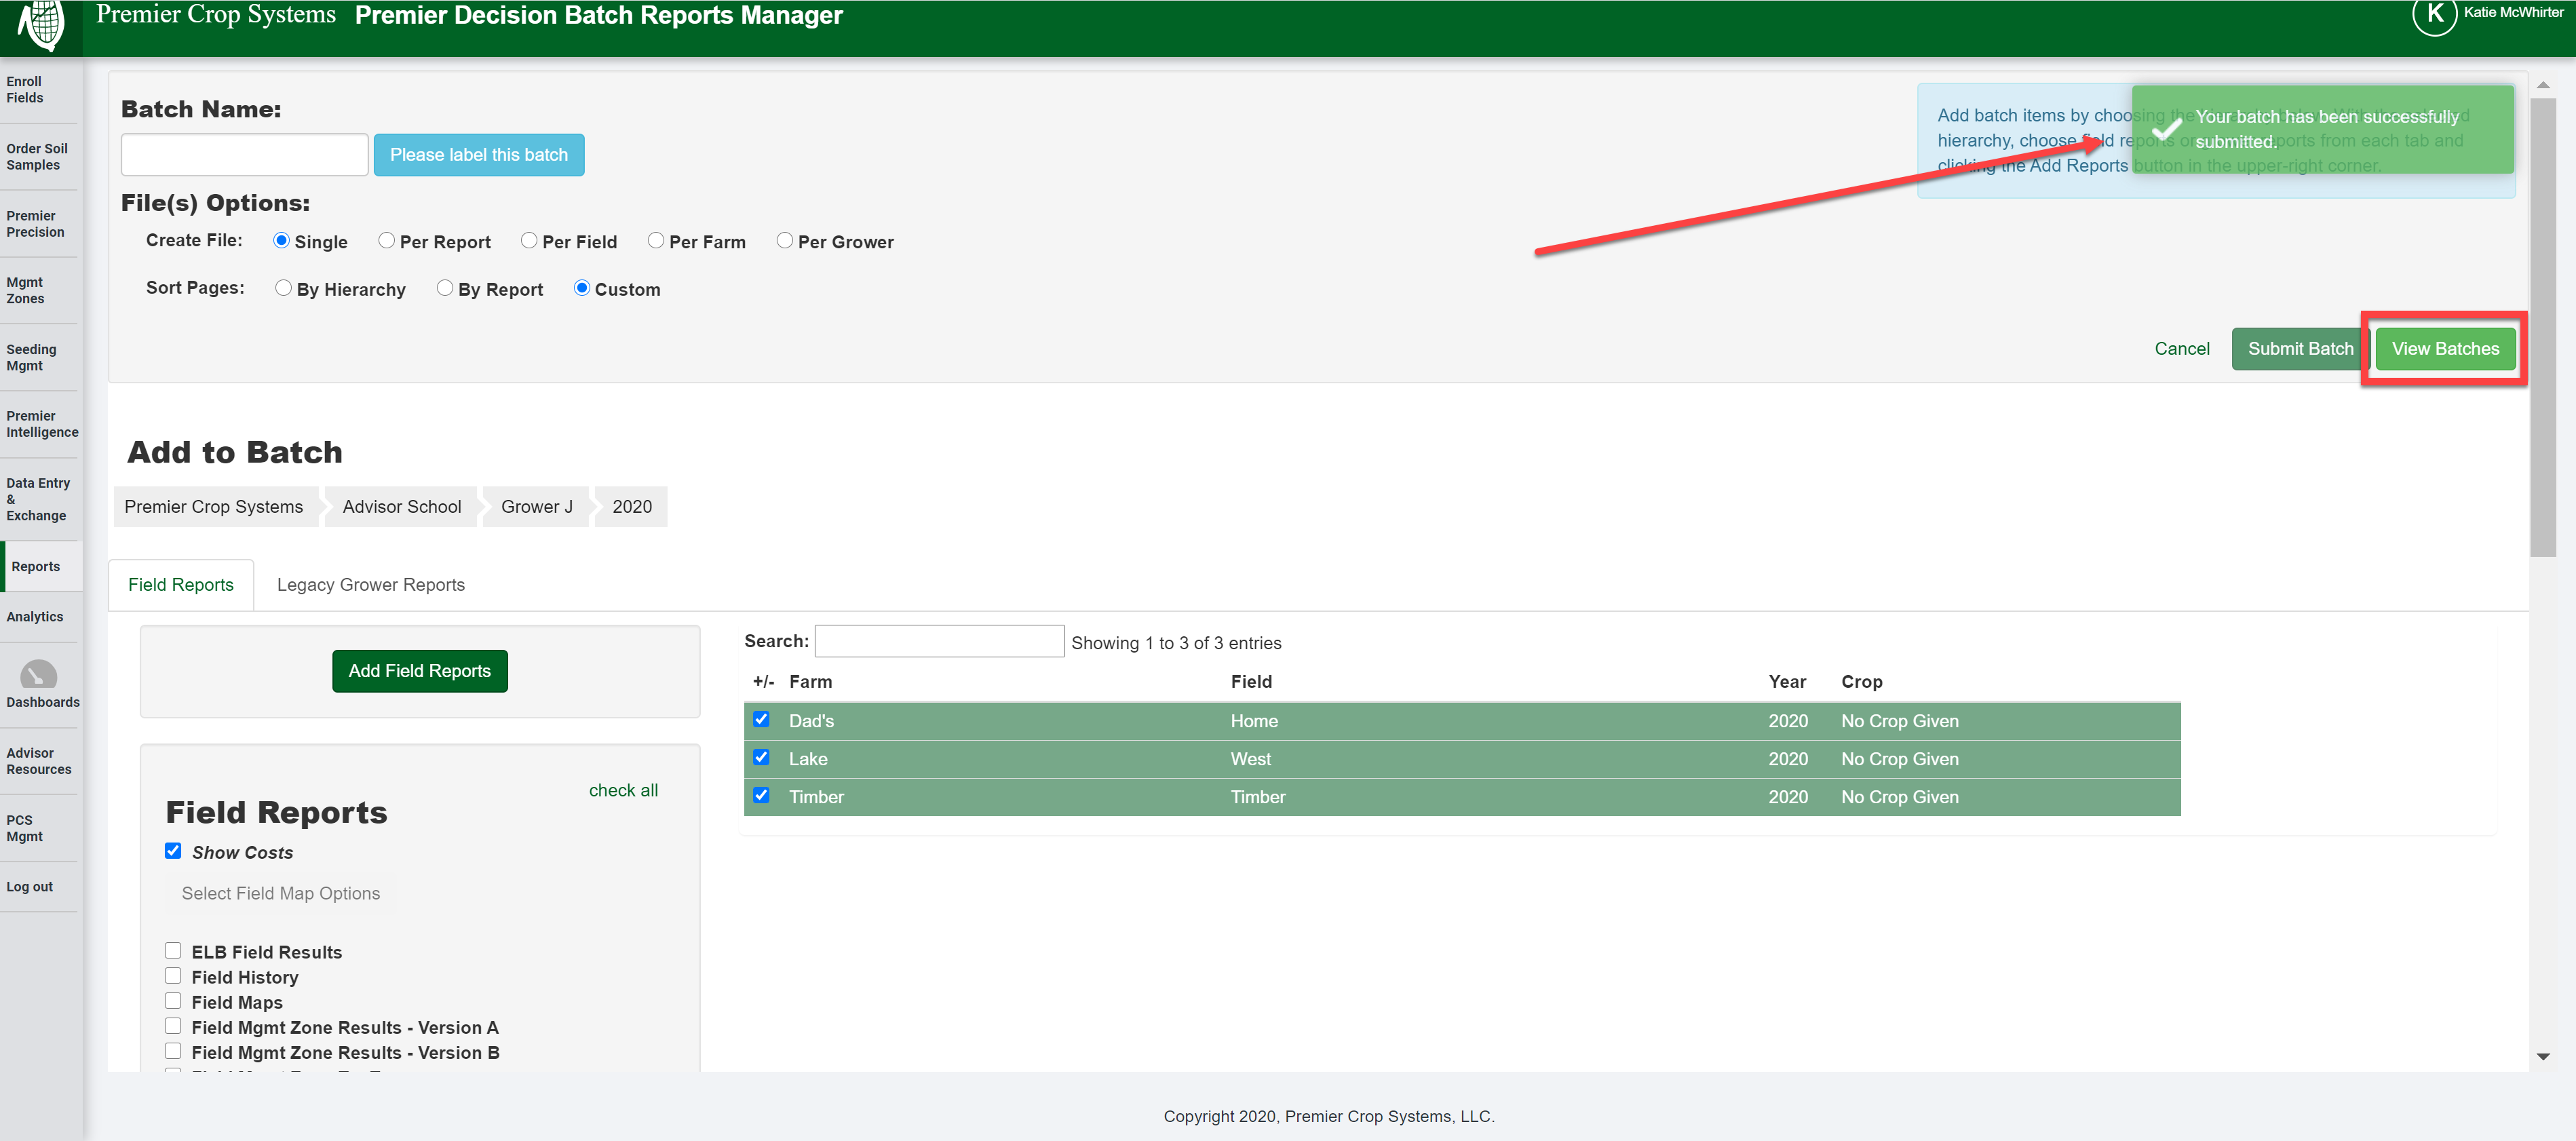Viewport: 2576px width, 1141px height.
Task: Click Log out in the sidebar
Action: coord(29,886)
